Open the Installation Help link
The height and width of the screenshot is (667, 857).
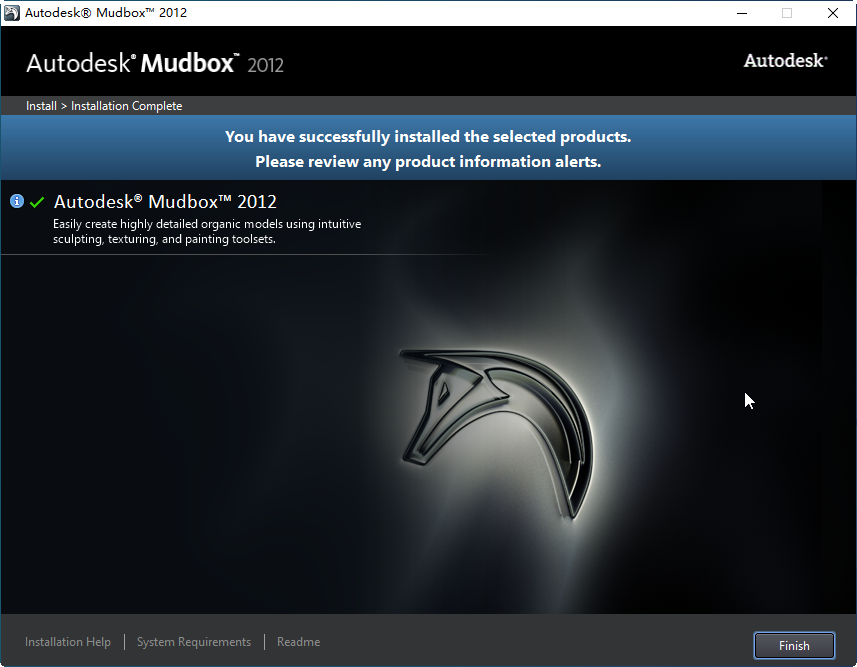tap(68, 642)
